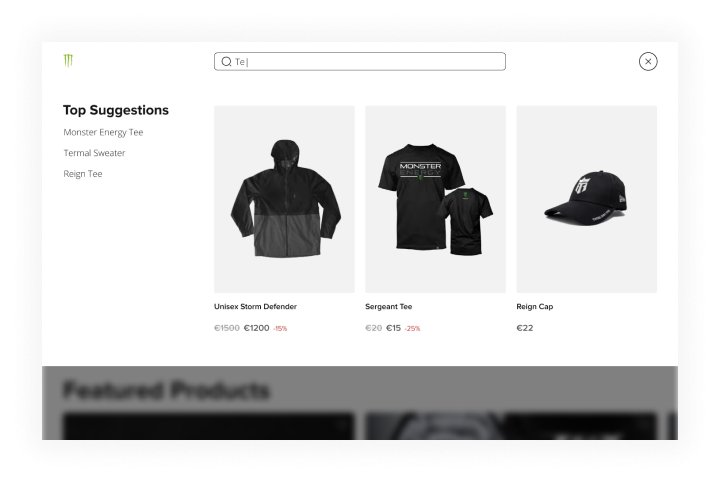Click the Reign Cap product title
The width and height of the screenshot is (720, 482).
click(534, 306)
